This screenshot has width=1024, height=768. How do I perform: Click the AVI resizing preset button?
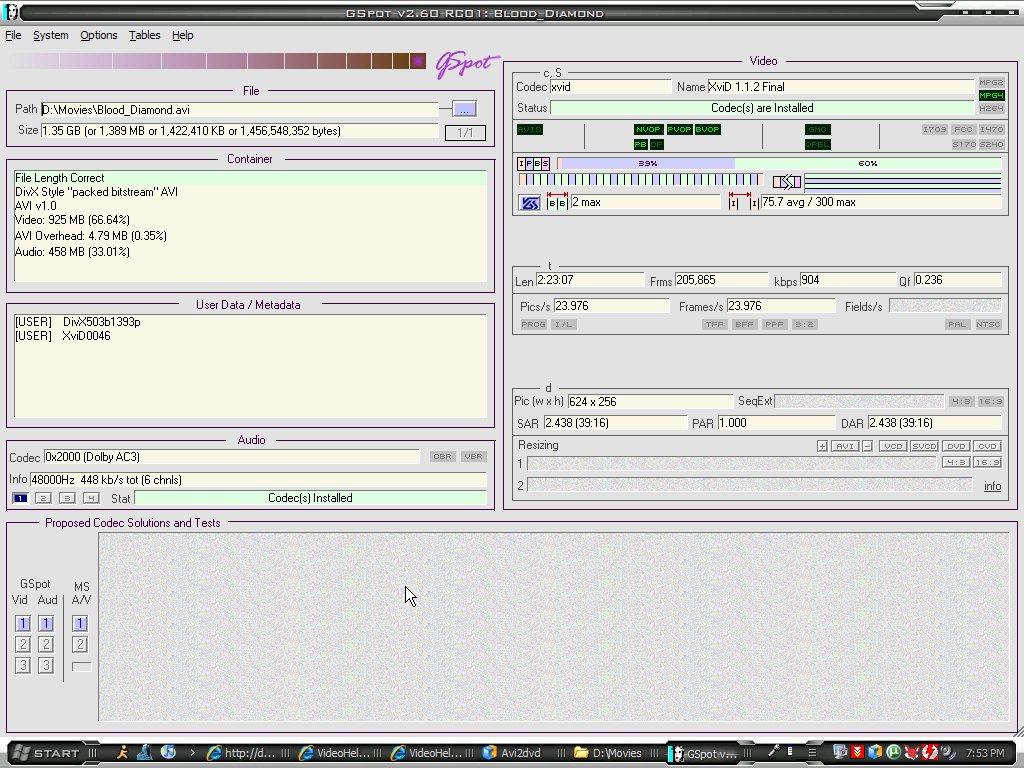[845, 446]
